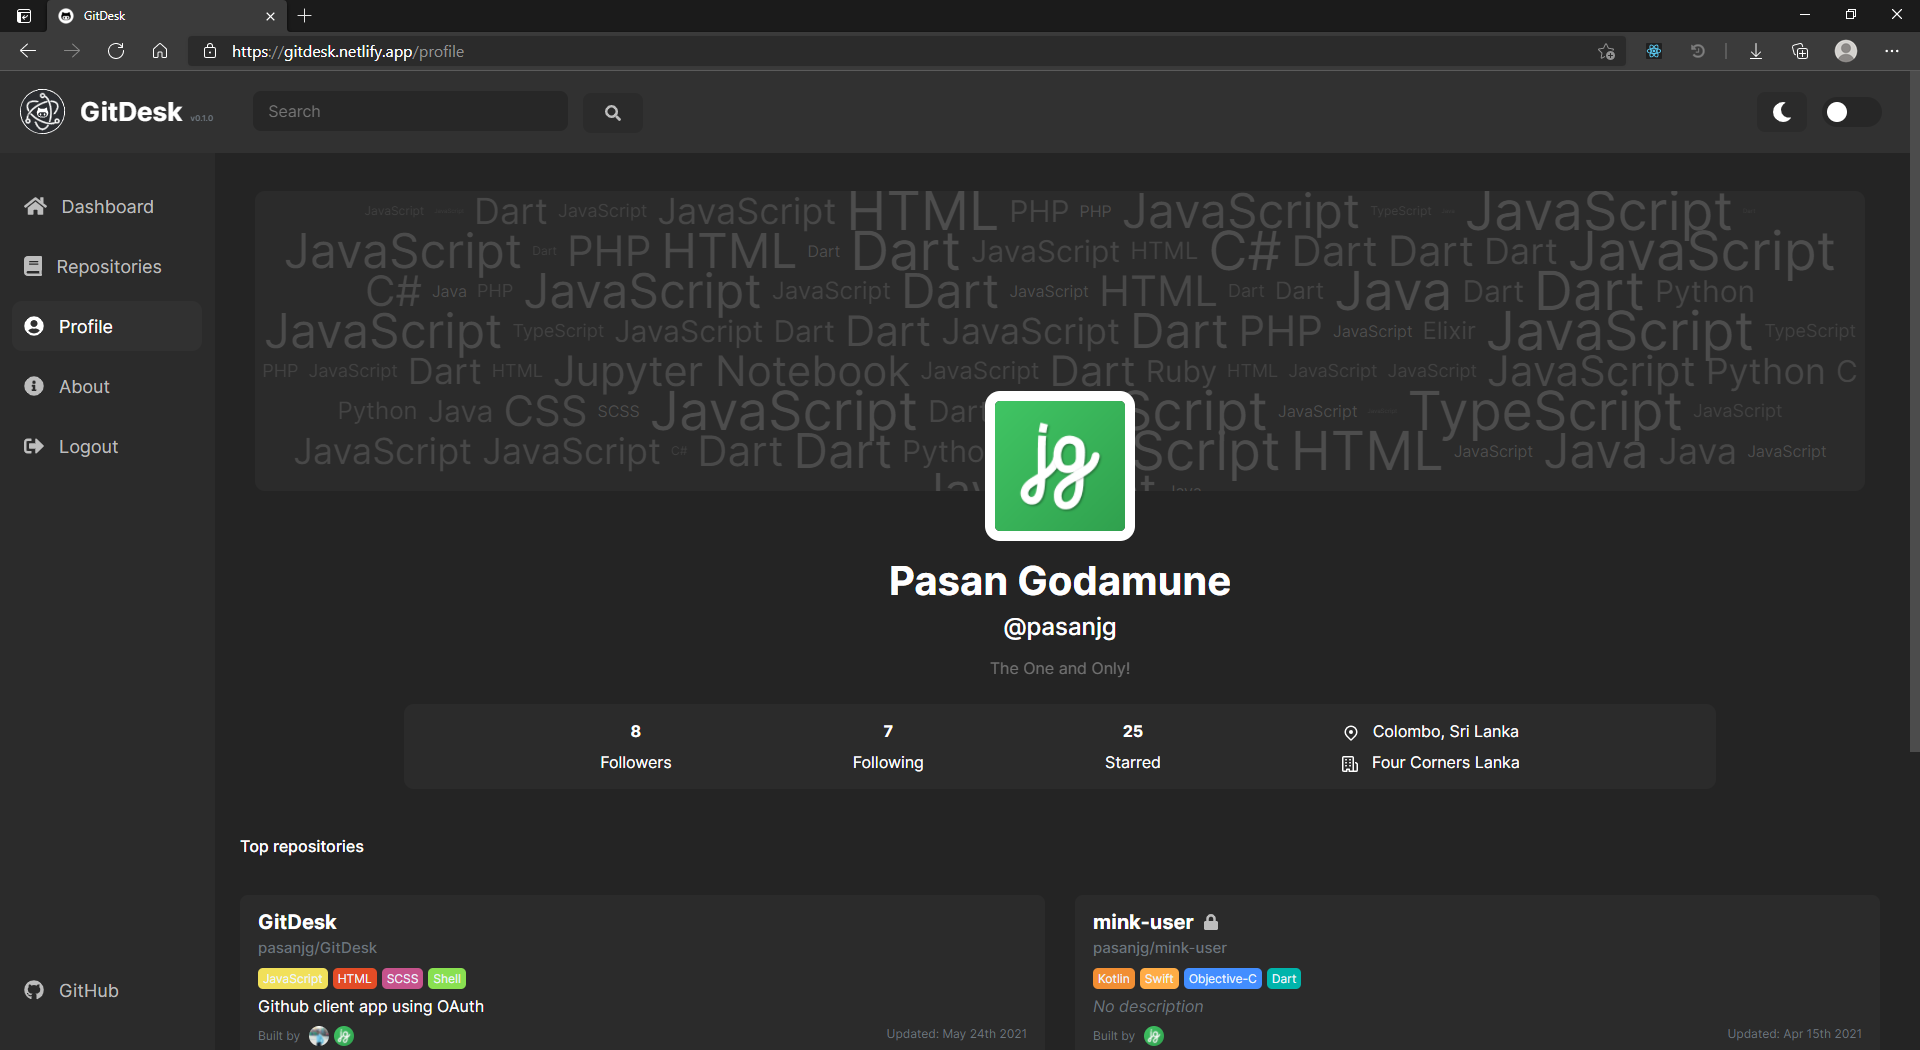The image size is (1920, 1050).
Task: Open a new browser tab
Action: (x=305, y=15)
